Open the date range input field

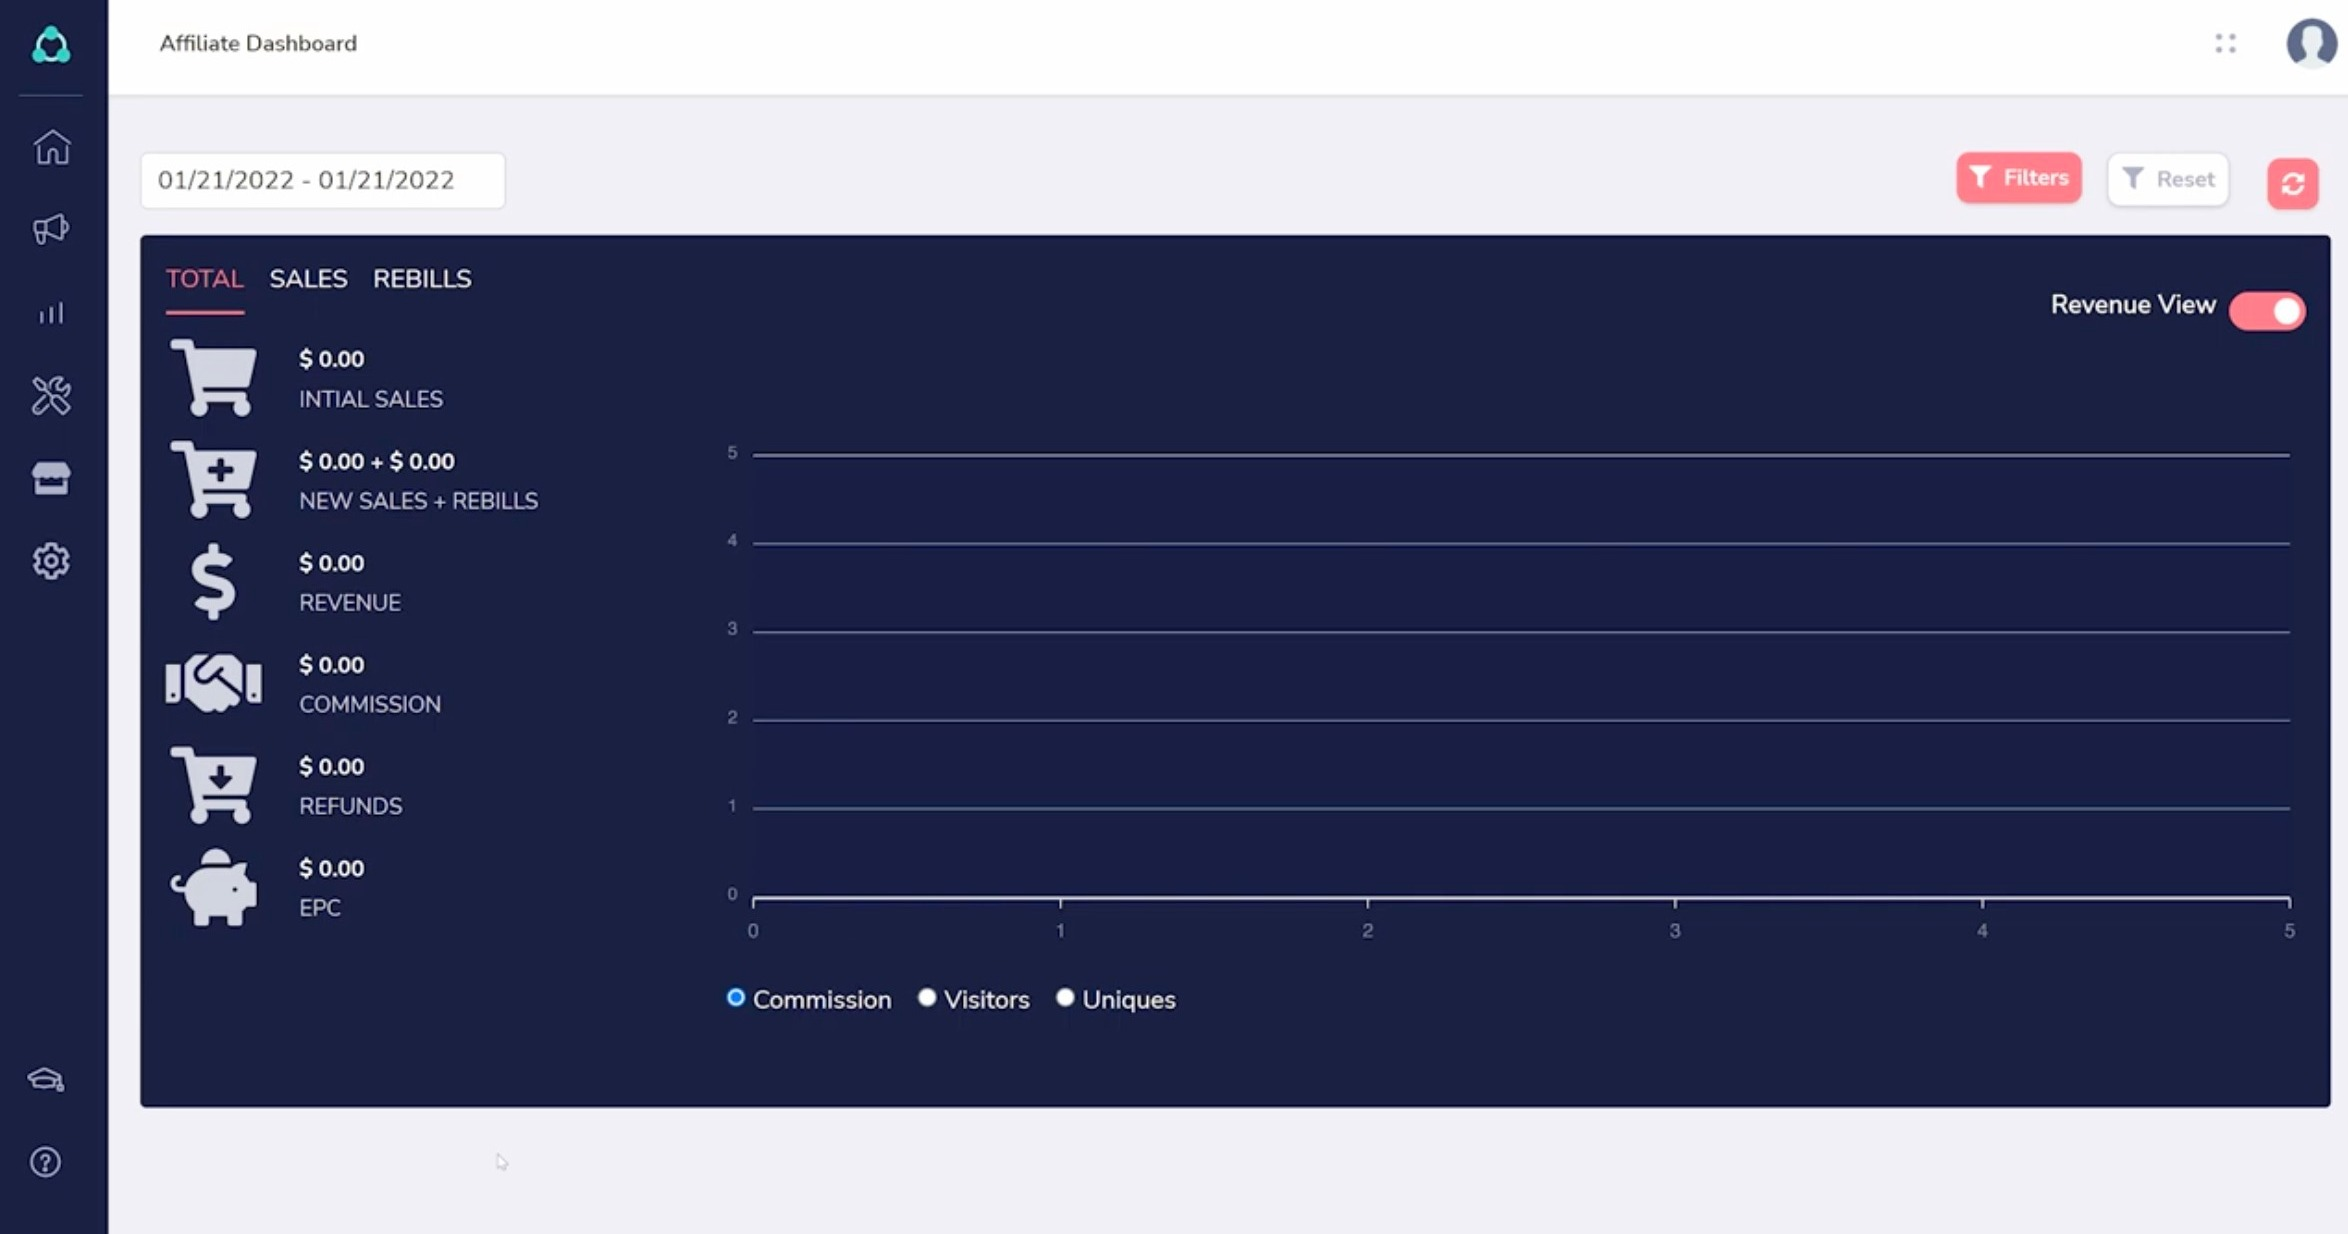[x=323, y=180]
